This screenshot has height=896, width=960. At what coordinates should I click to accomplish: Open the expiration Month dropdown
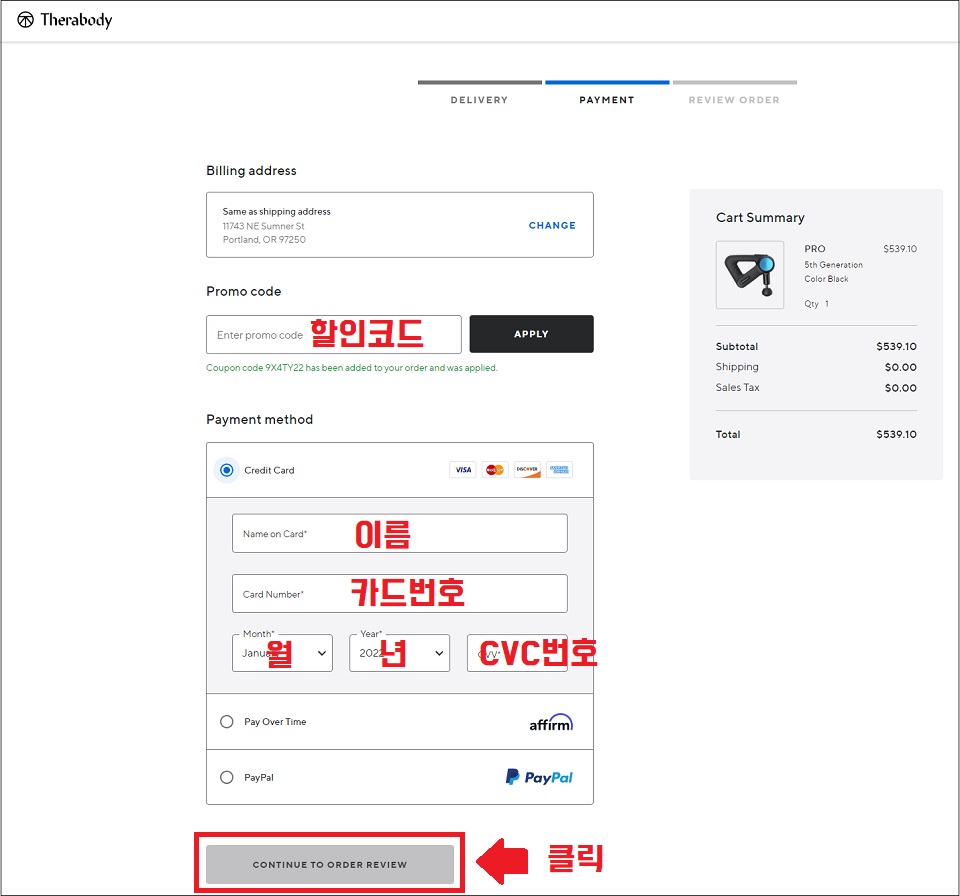pyautogui.click(x=282, y=653)
